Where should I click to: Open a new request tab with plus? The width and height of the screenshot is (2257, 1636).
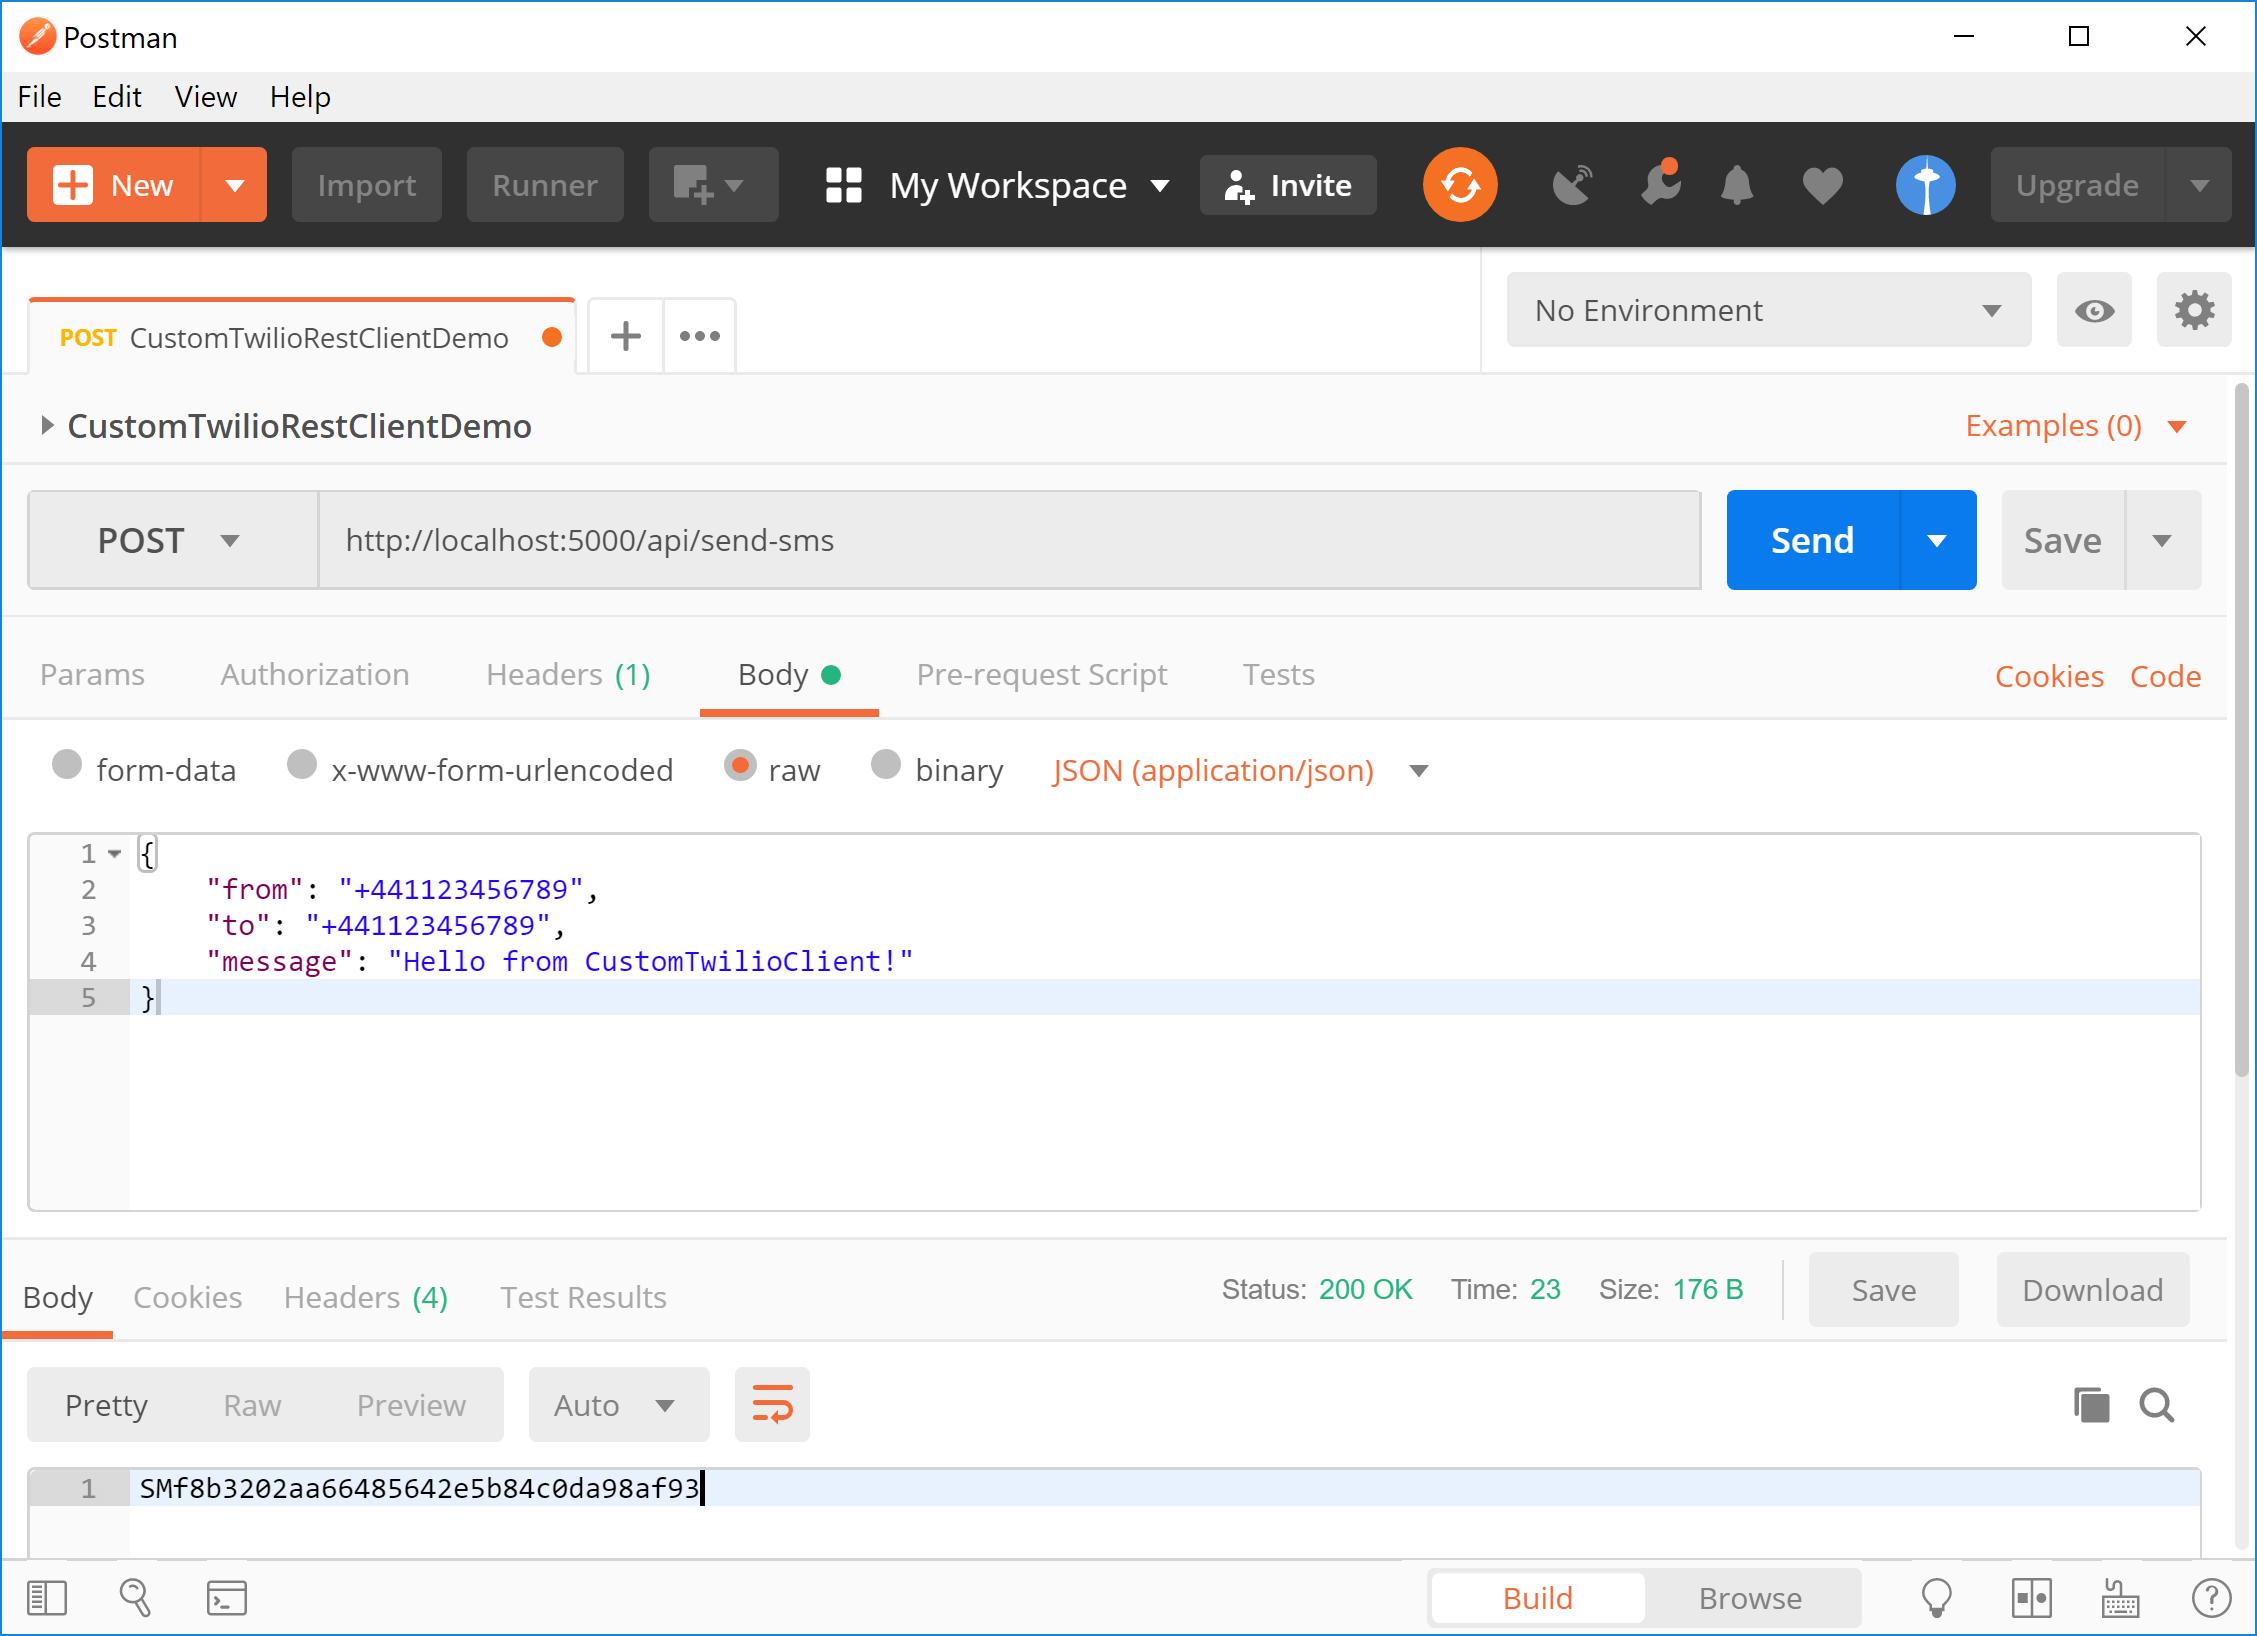(x=626, y=336)
